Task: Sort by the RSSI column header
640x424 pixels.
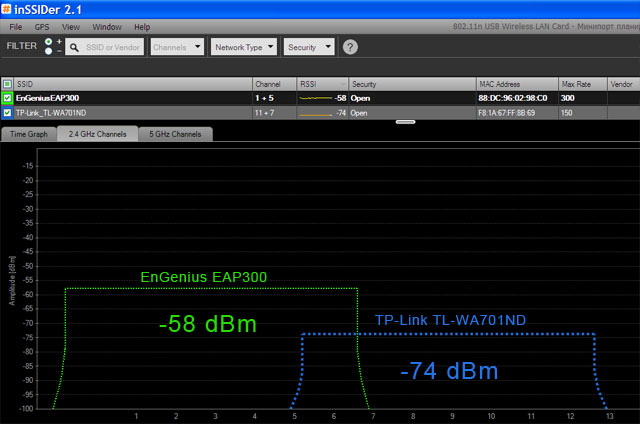Action: (x=322, y=84)
